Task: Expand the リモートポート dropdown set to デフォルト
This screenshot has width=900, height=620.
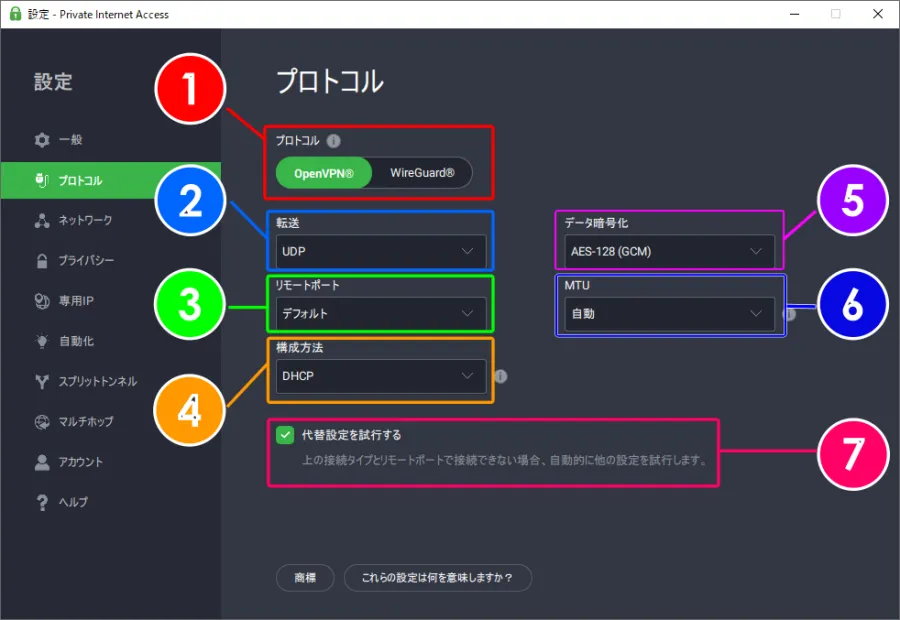Action: (x=381, y=313)
